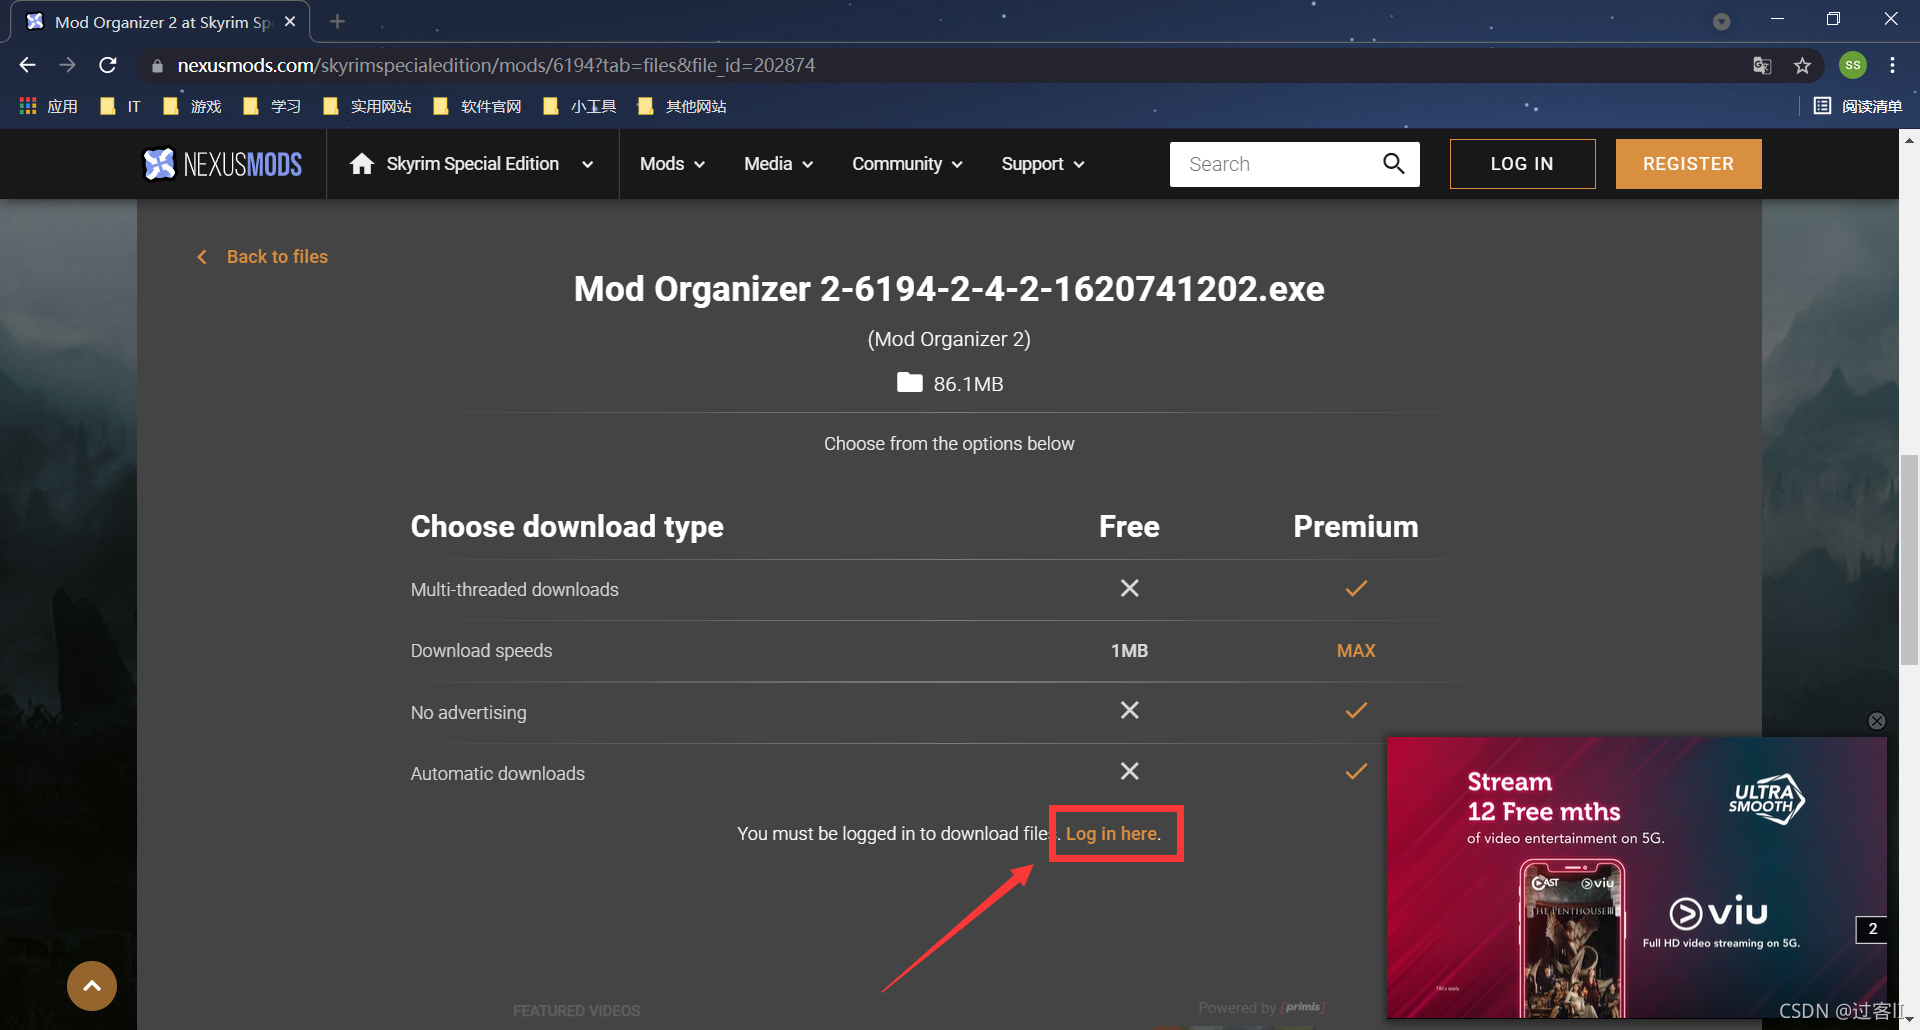This screenshot has height=1030, width=1920.
Task: Click the Premium column heading
Action: [1356, 527]
